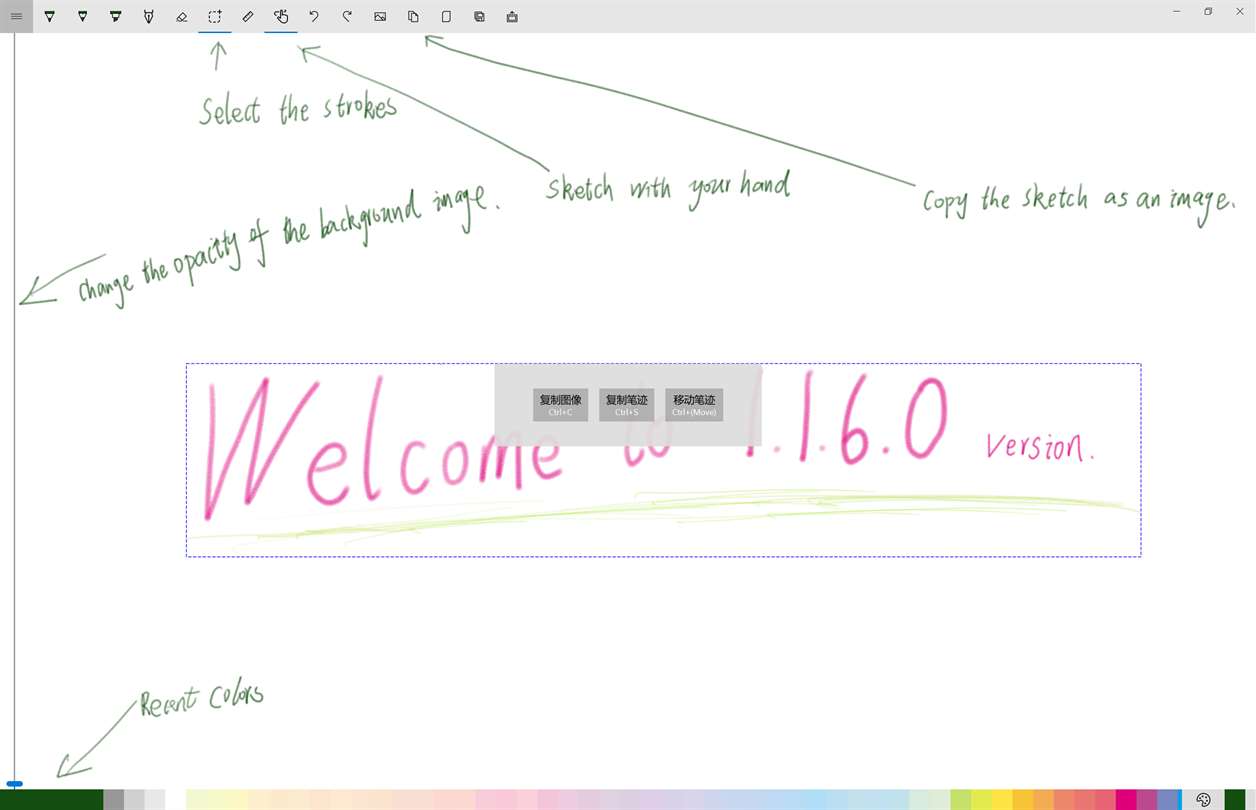Select the ballpoint pen tool
Image resolution: width=1256 pixels, height=810 pixels.
coord(49,16)
